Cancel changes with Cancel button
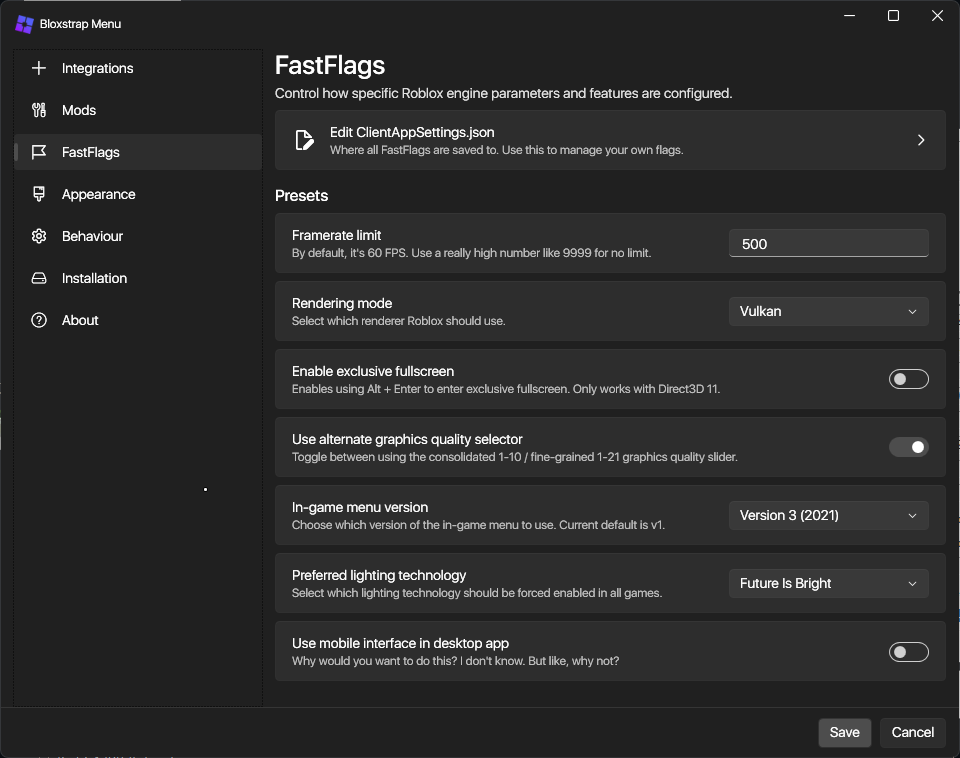This screenshot has height=758, width=960. tap(912, 732)
